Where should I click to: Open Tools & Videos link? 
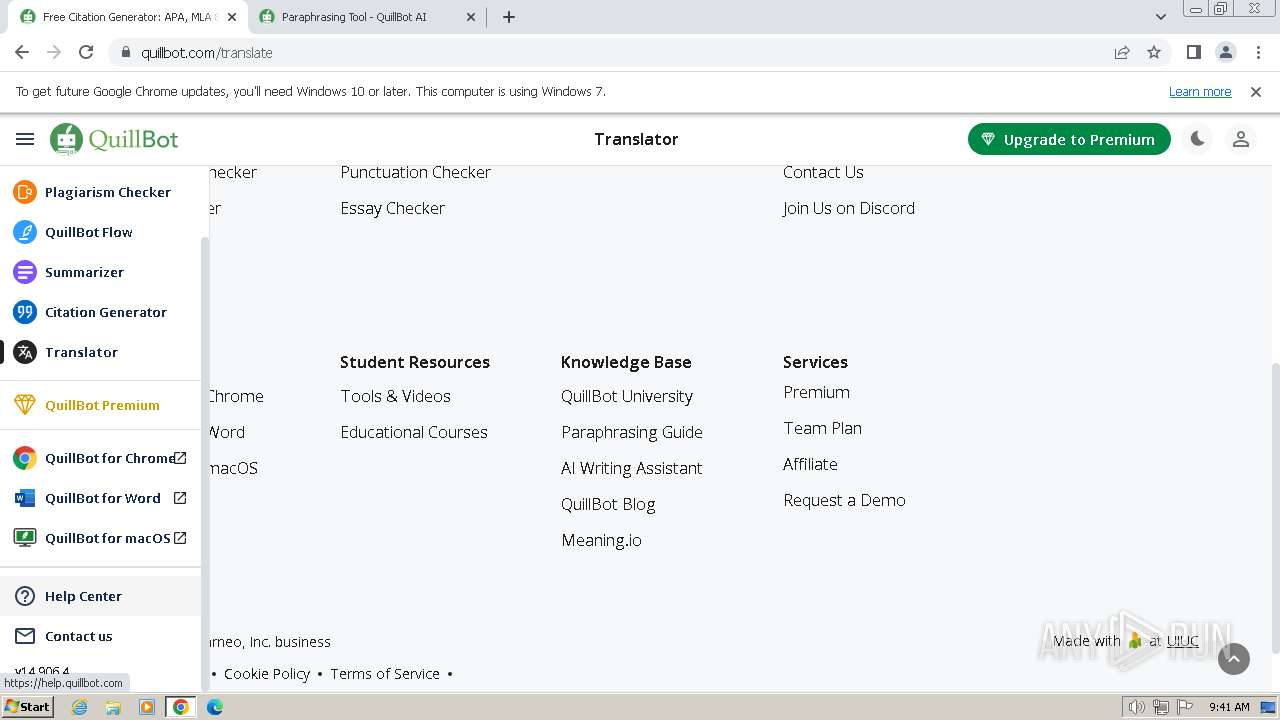395,396
